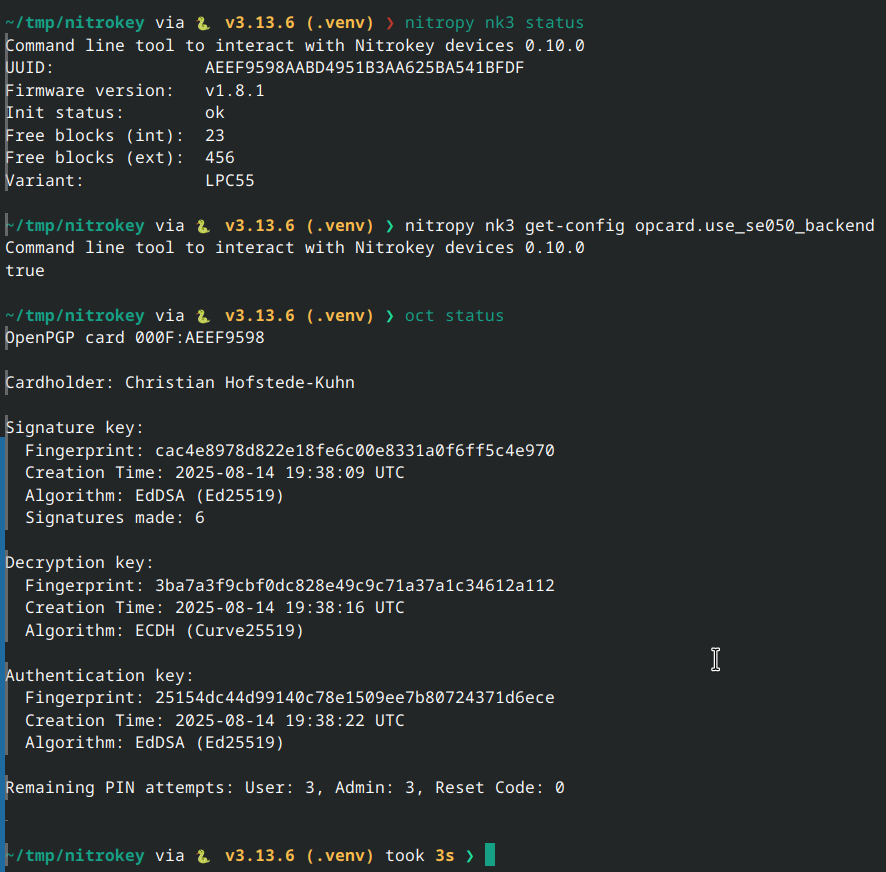Click the "true" config output value
The image size is (886, 872).
pos(25,271)
